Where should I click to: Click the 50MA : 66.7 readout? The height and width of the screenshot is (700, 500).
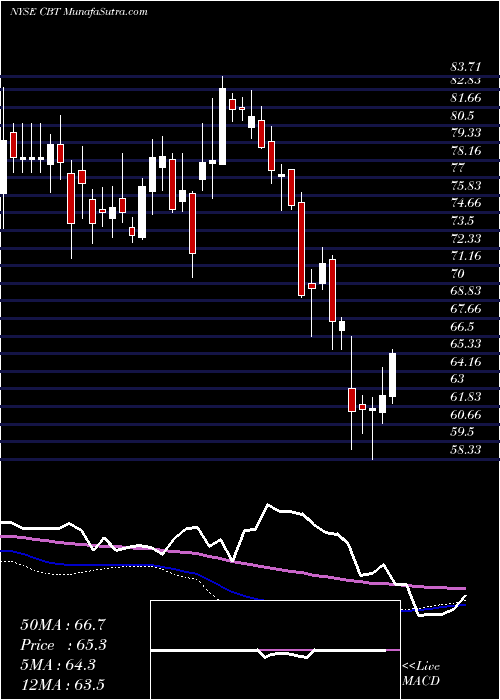point(63,625)
